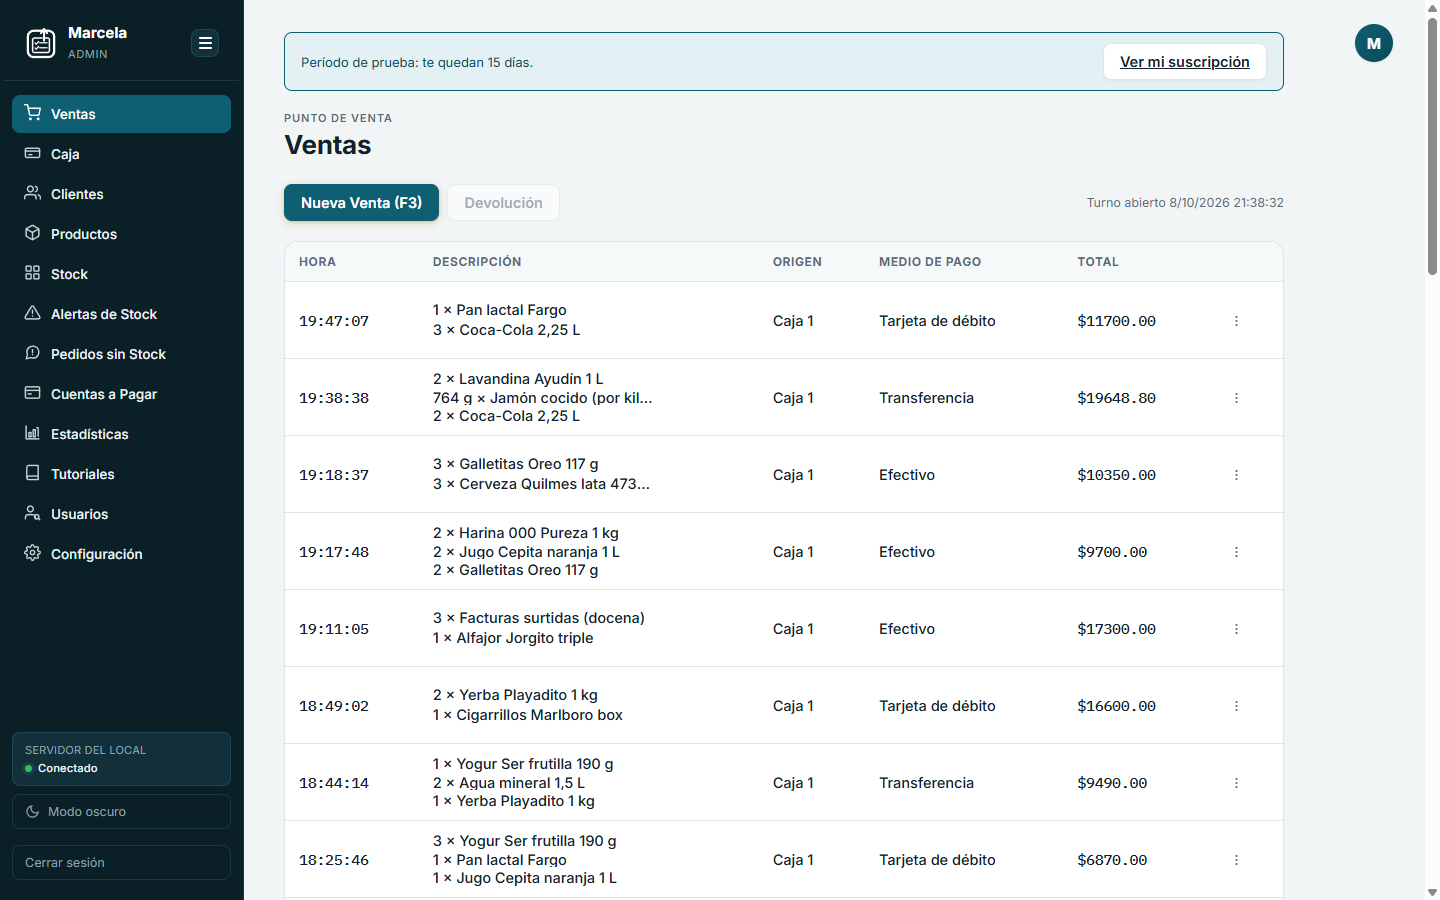Open the Productos page
Image resolution: width=1440 pixels, height=900 pixels.
(121, 234)
